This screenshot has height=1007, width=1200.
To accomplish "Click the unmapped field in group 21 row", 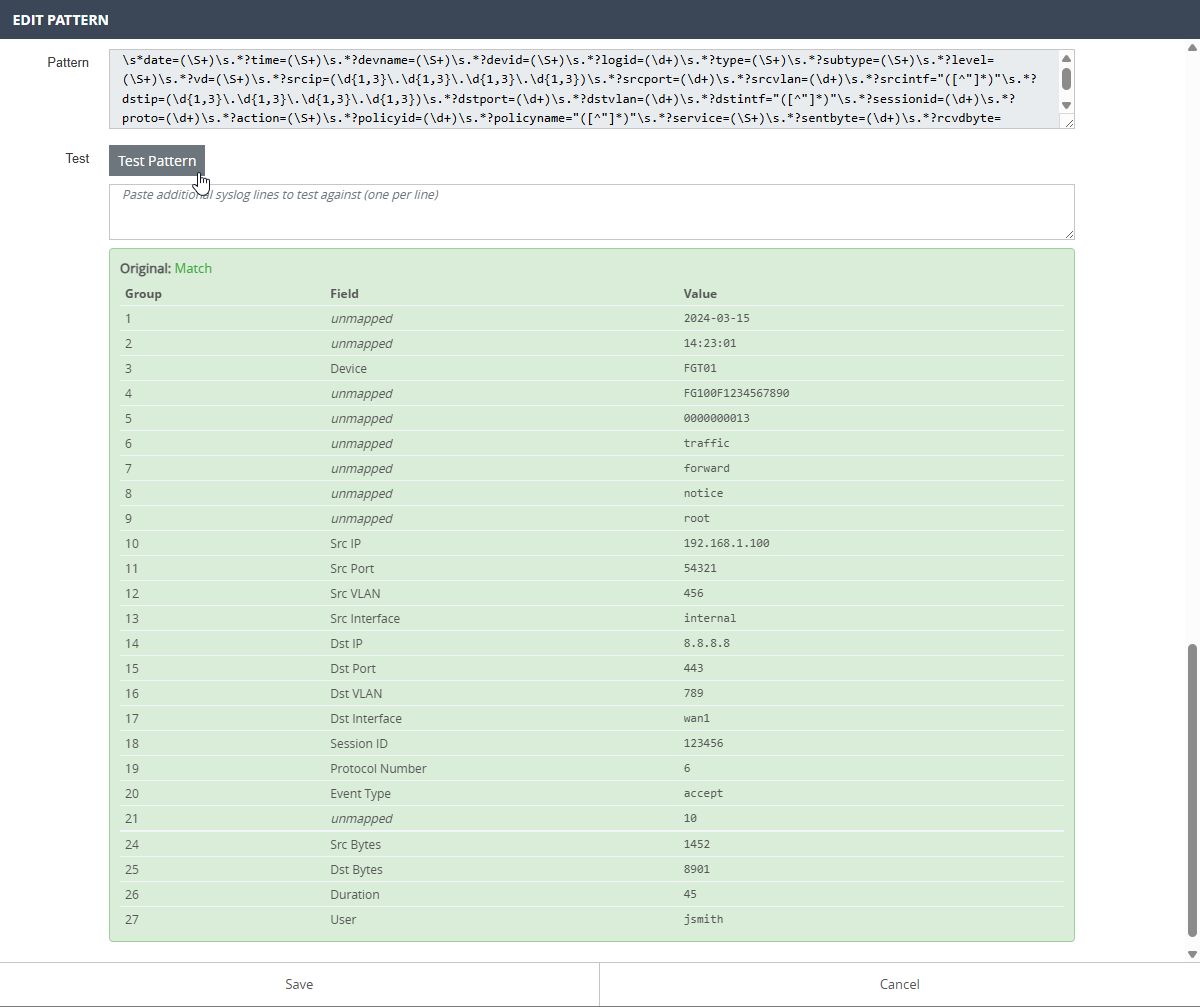I will pos(361,818).
